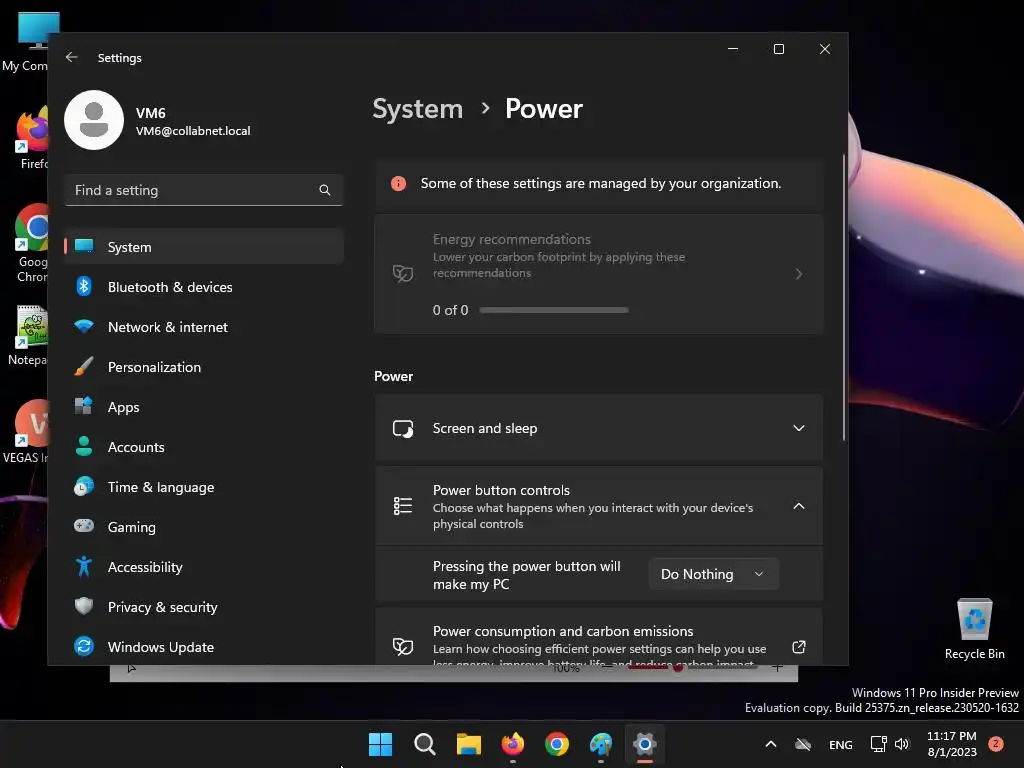Click the "0 of 0" text

click(450, 310)
